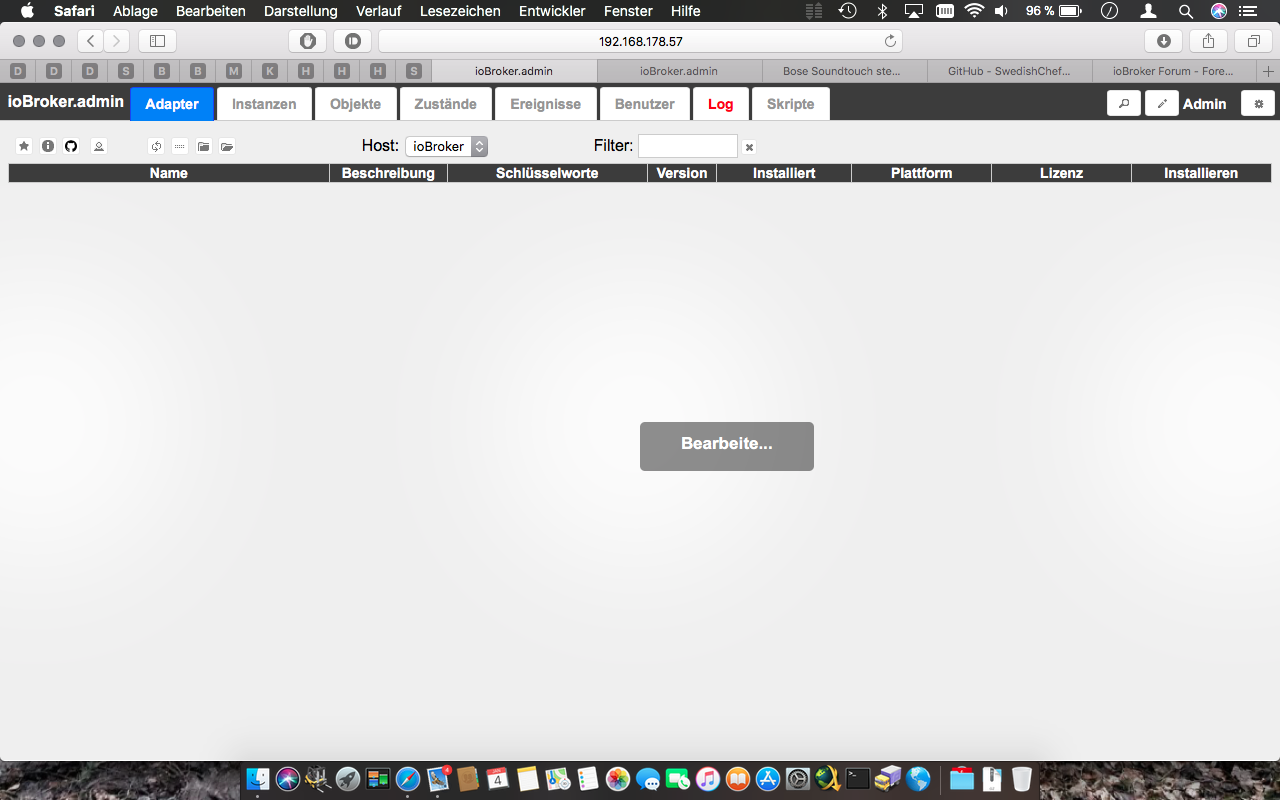Select the Bose Soundtouch browser tab

pyautogui.click(x=844, y=71)
